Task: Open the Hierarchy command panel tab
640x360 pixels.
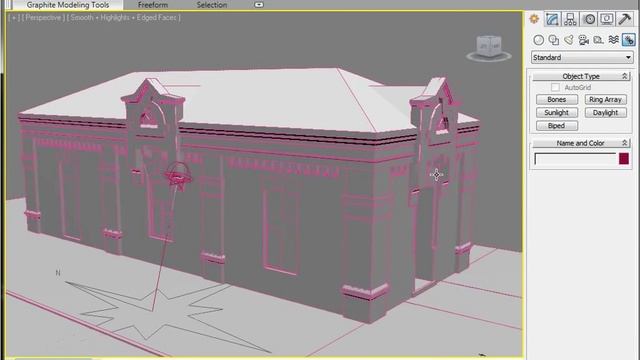Action: click(570, 19)
